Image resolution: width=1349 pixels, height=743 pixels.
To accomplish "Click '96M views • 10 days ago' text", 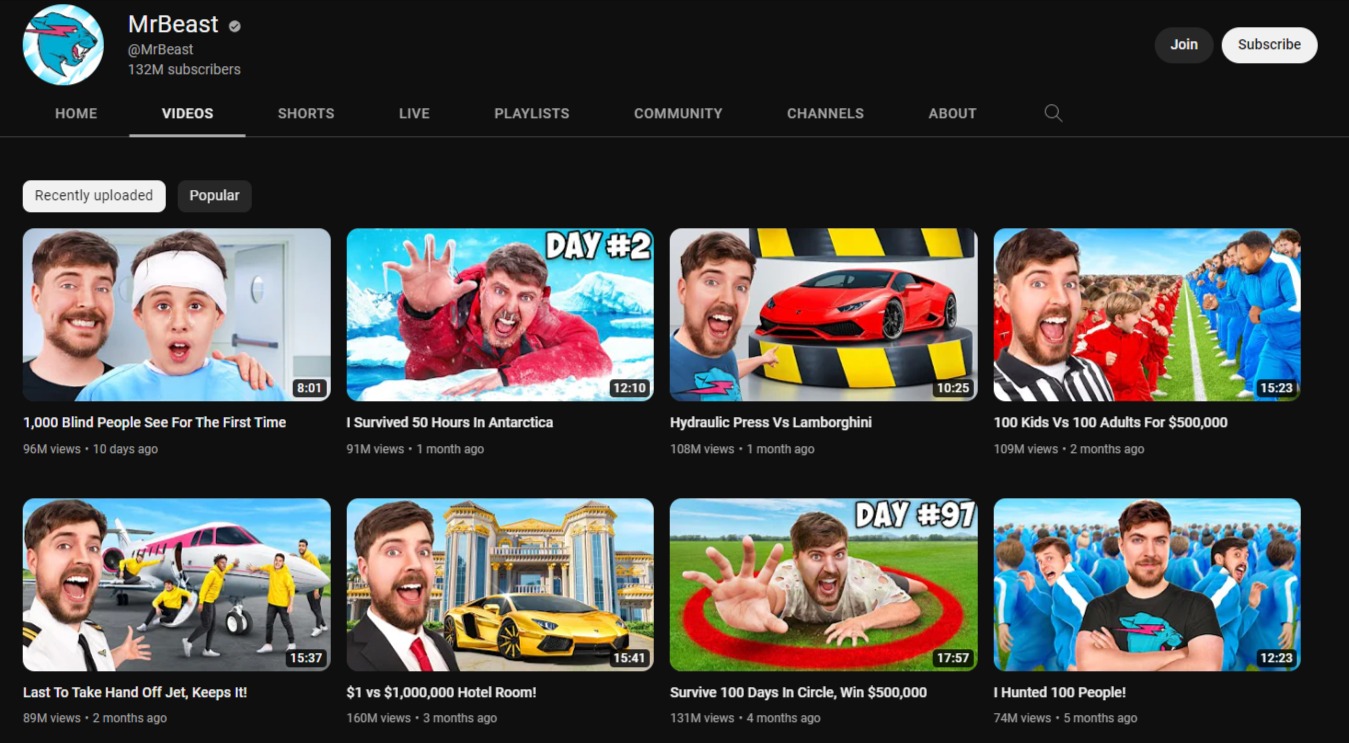I will 90,449.
